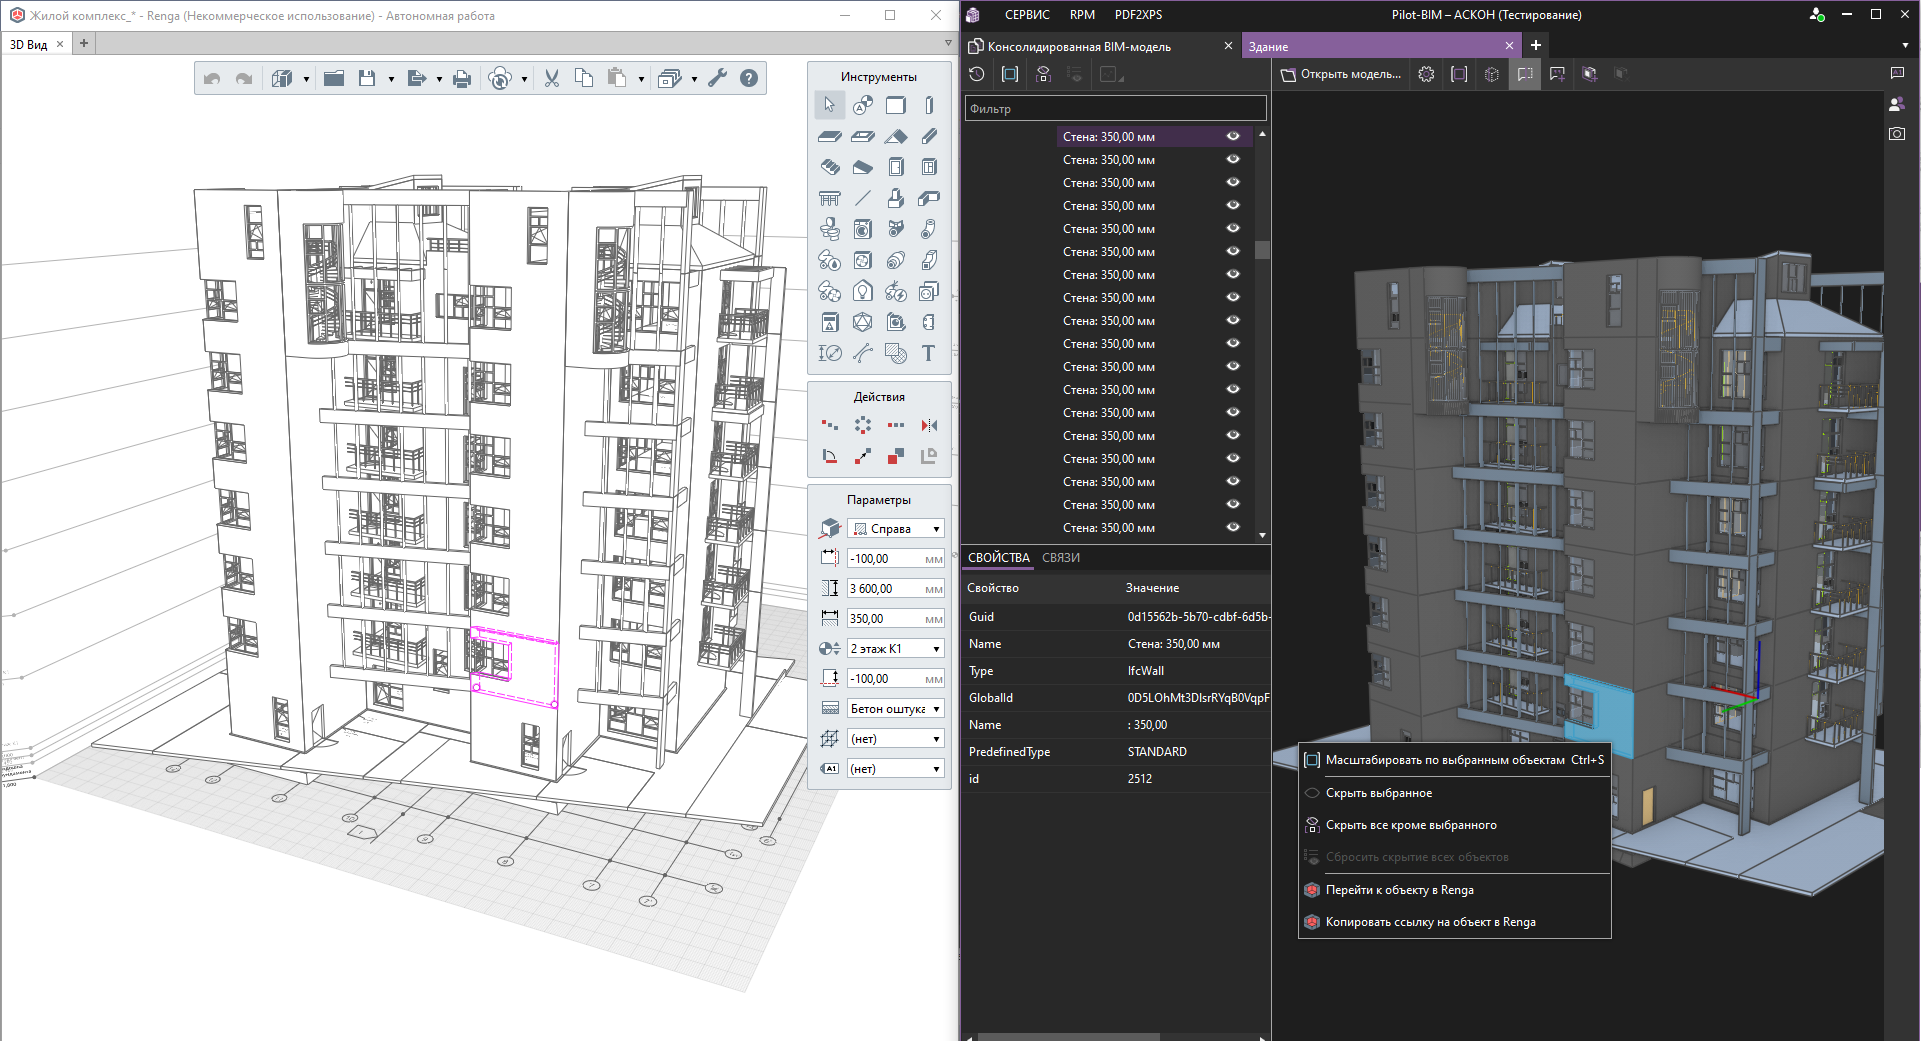Choose 'Копировать ссылку на объект в Renga'
The height and width of the screenshot is (1041, 1921).
coord(1455,922)
